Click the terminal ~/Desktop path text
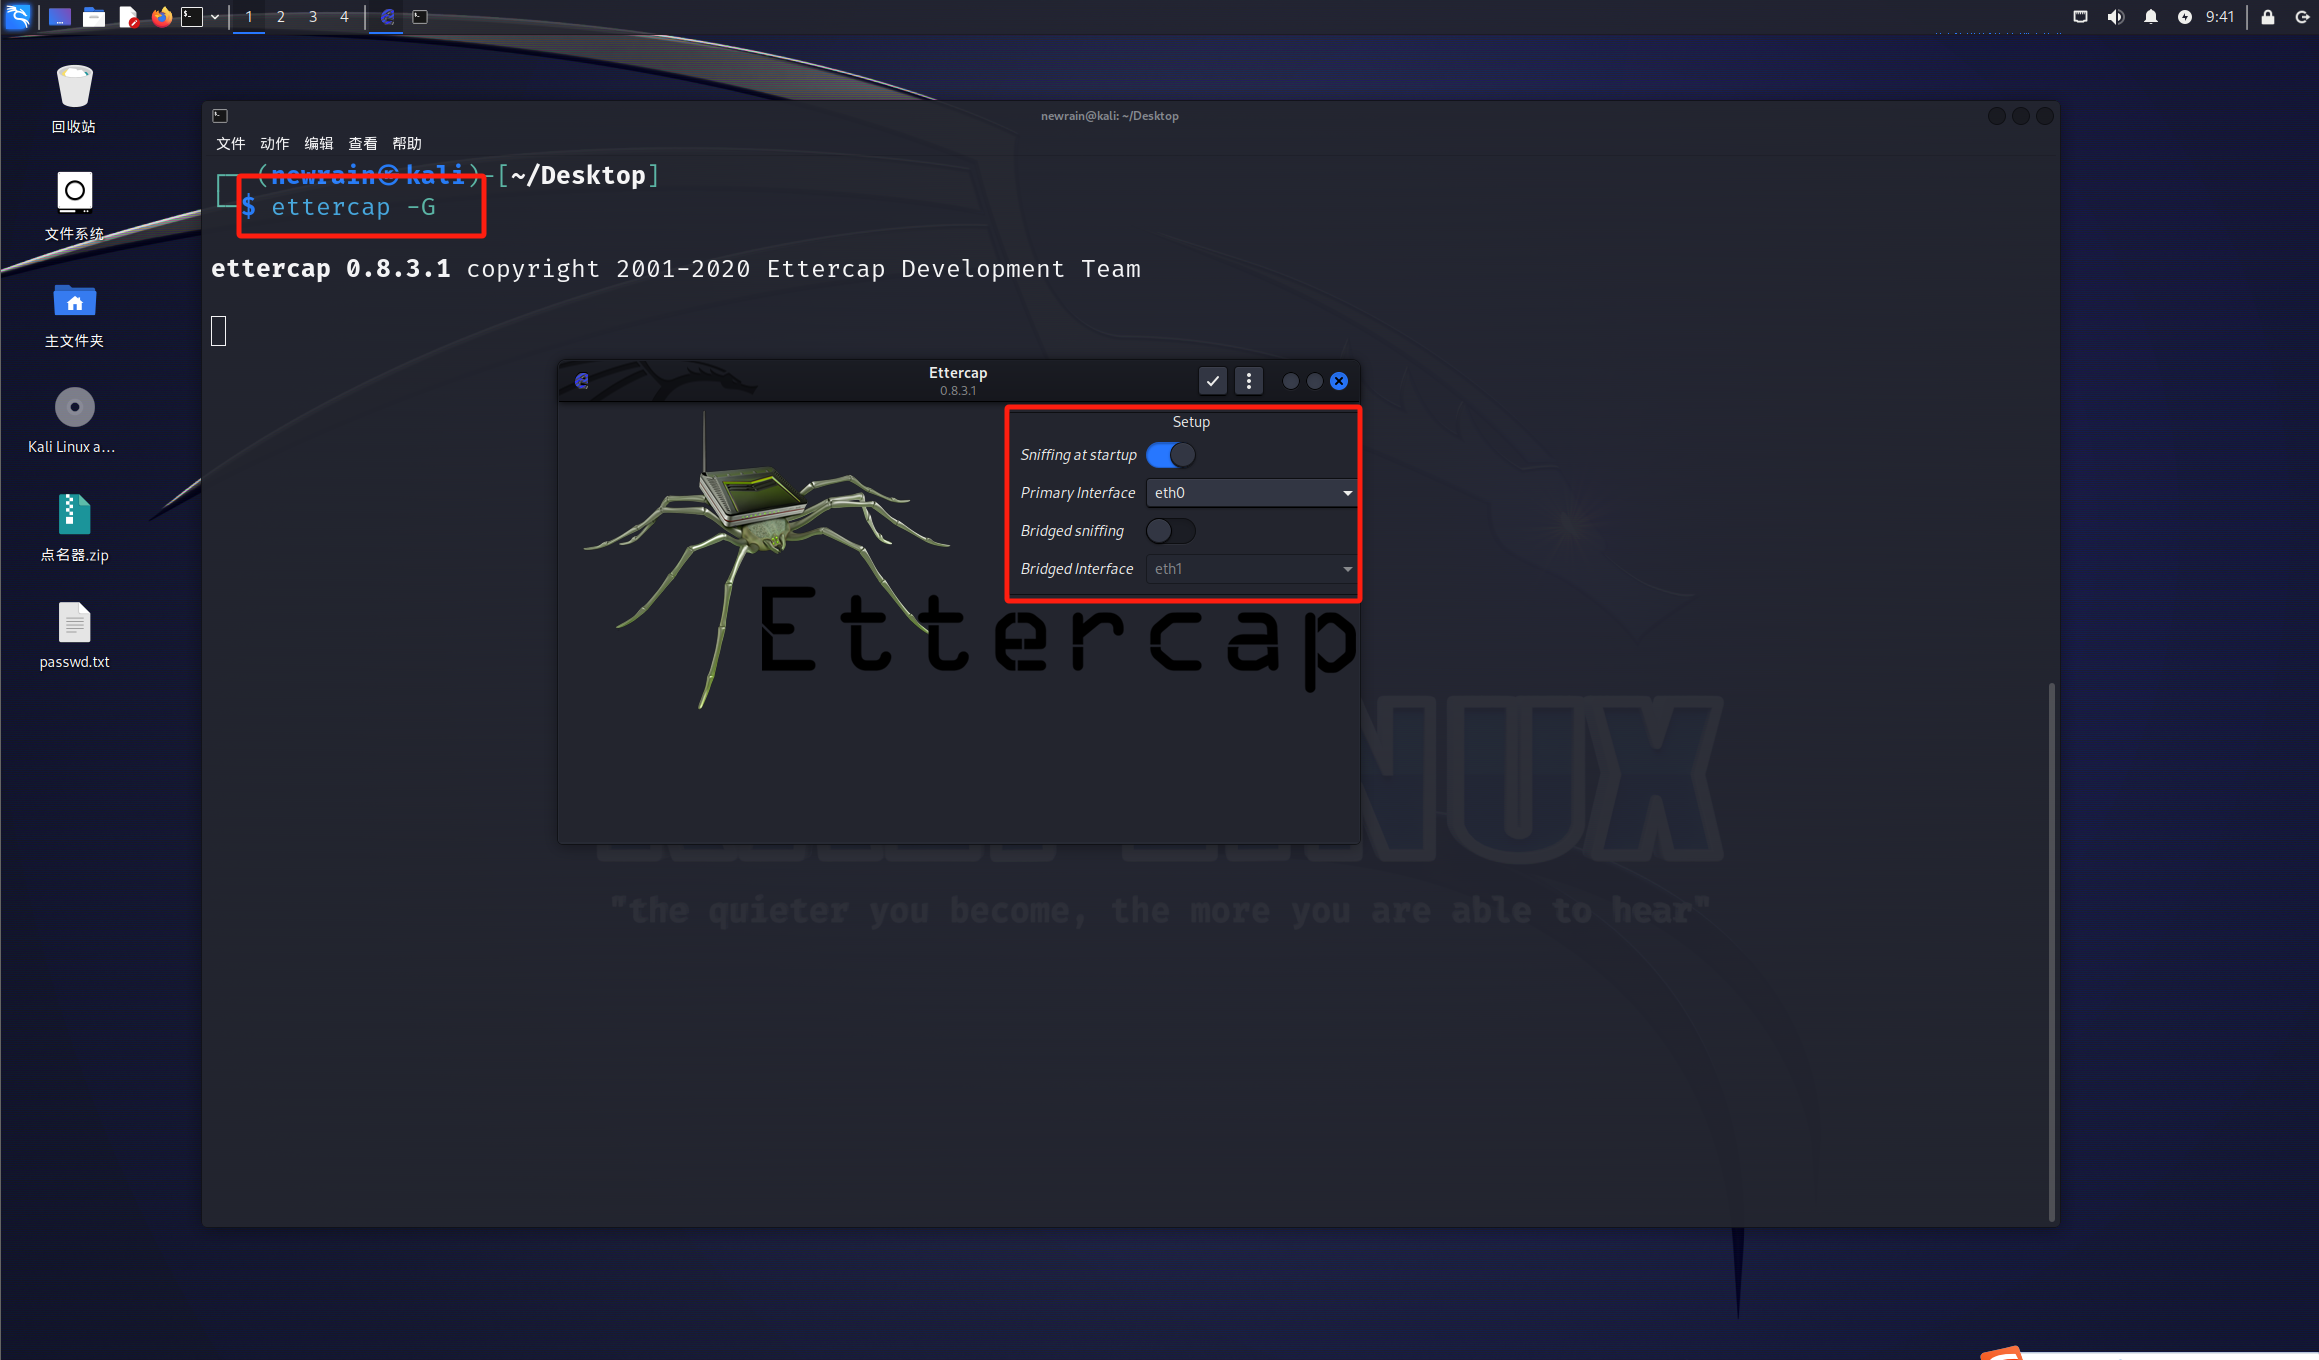This screenshot has width=2319, height=1360. (x=578, y=175)
